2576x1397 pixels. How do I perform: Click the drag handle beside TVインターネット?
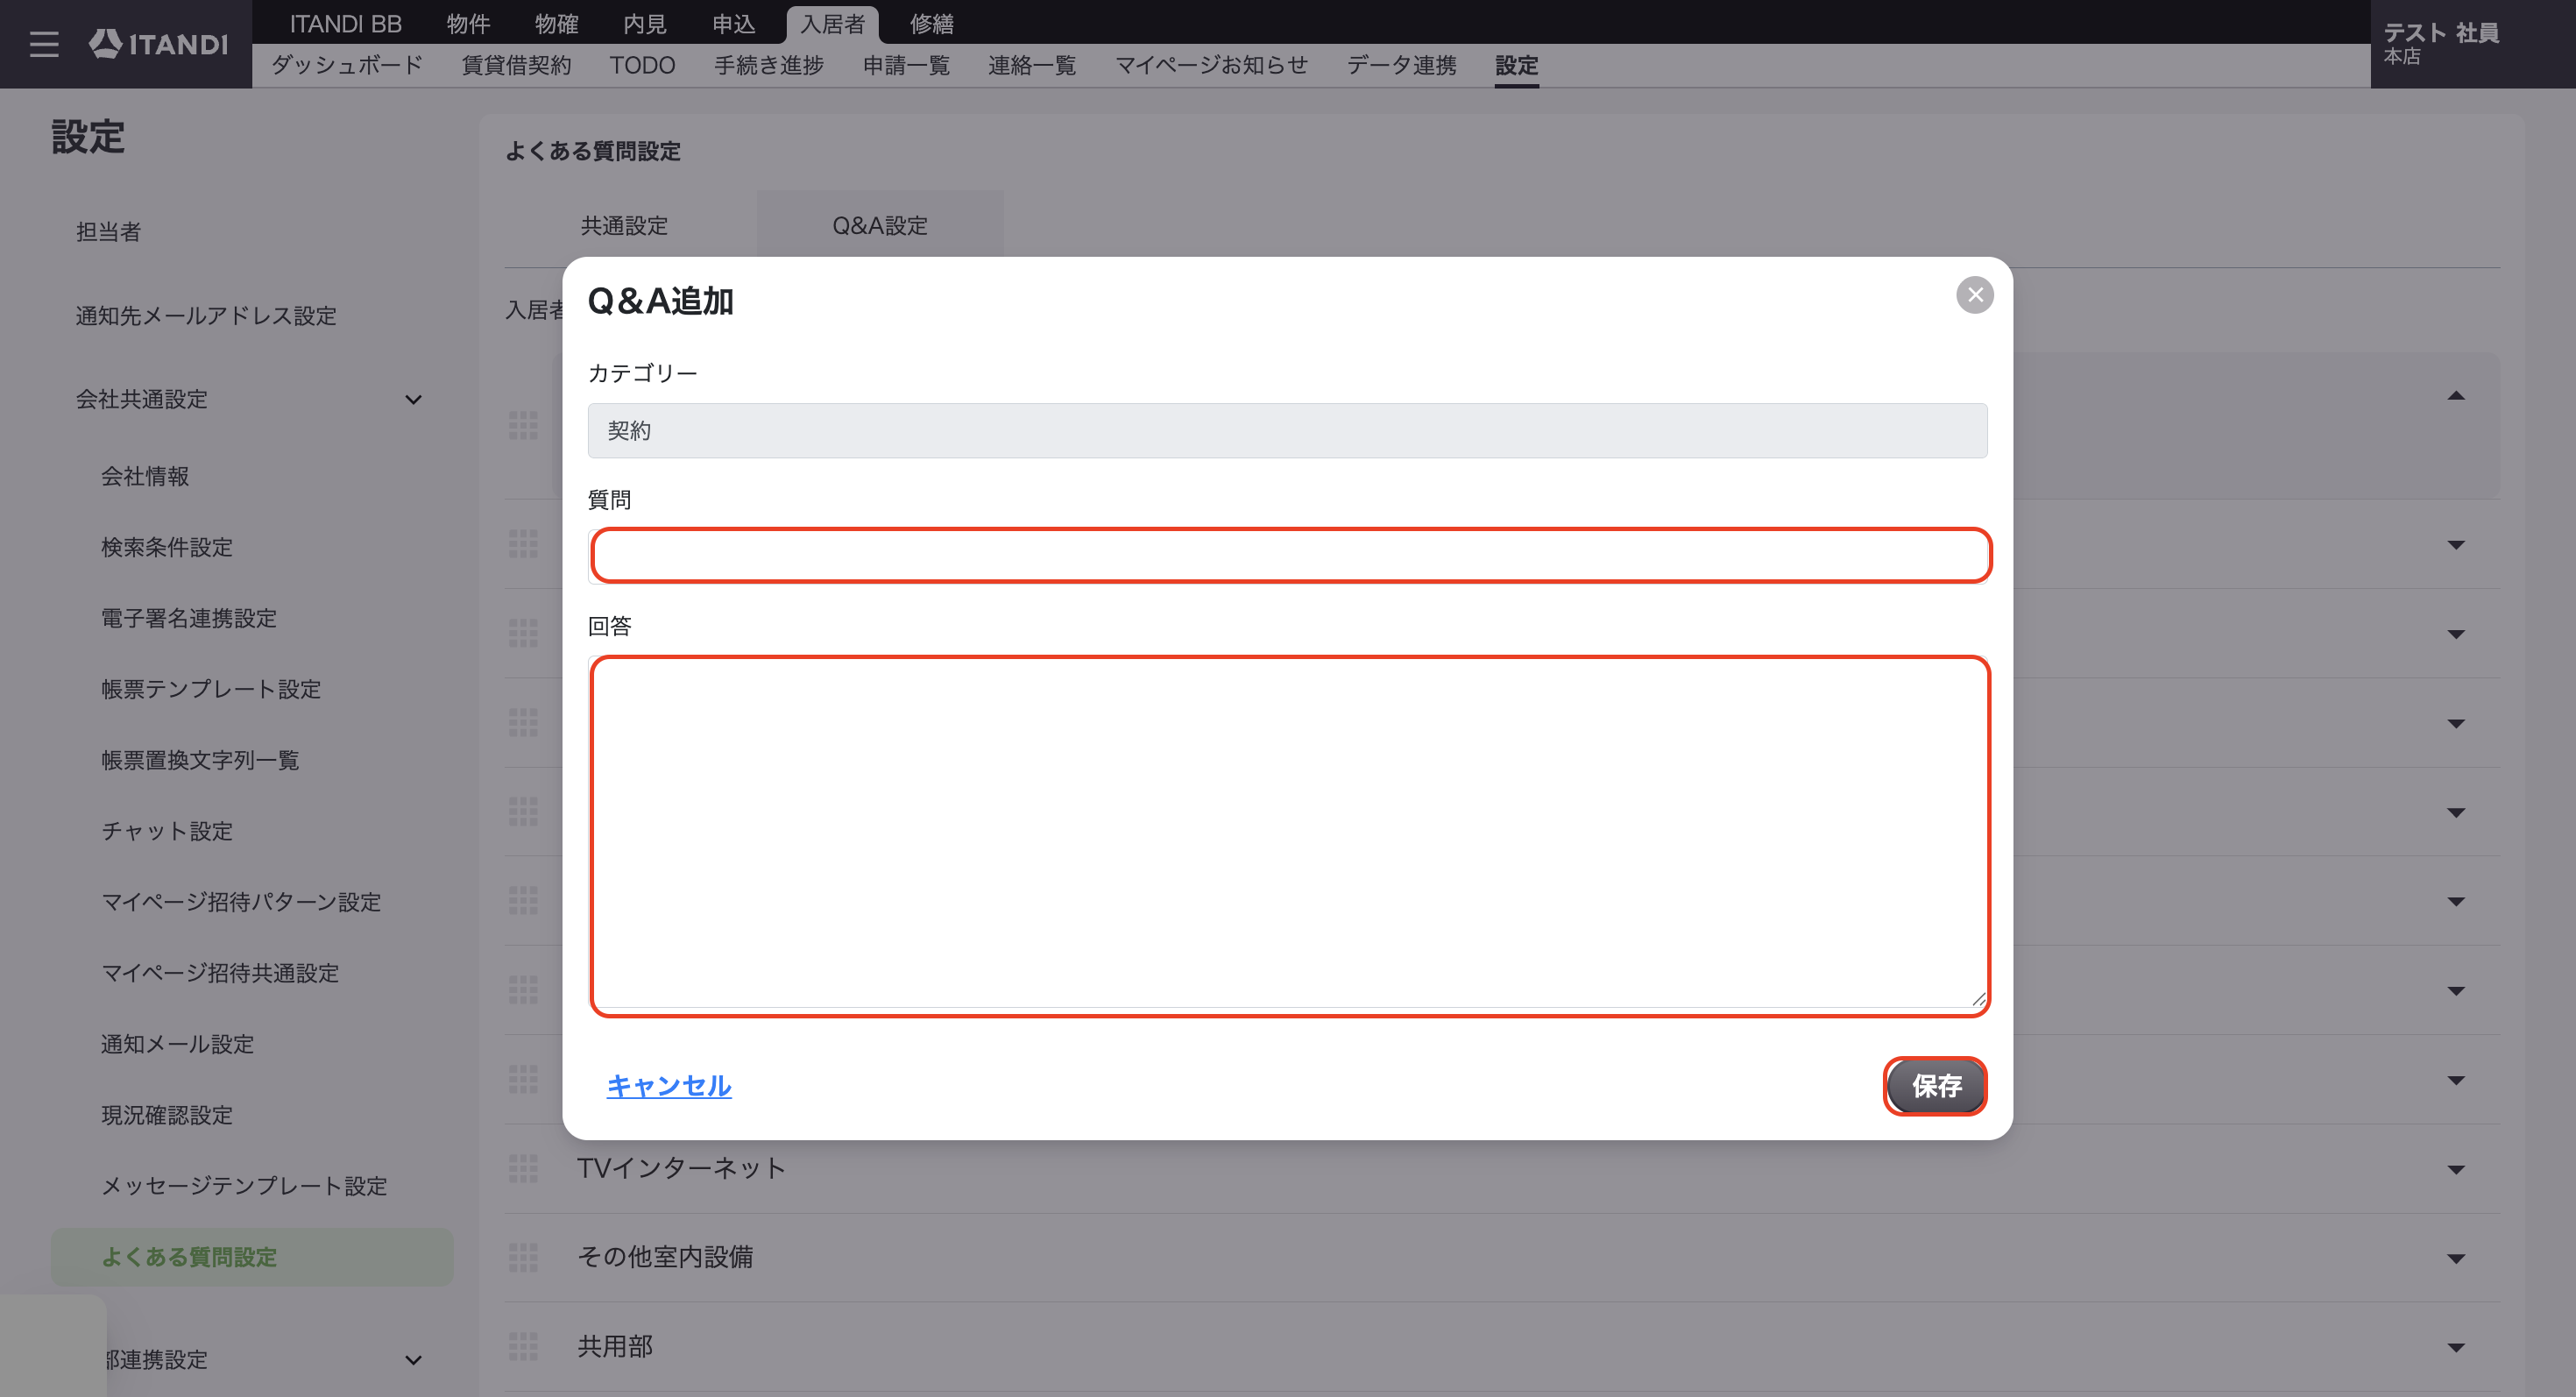point(523,1168)
